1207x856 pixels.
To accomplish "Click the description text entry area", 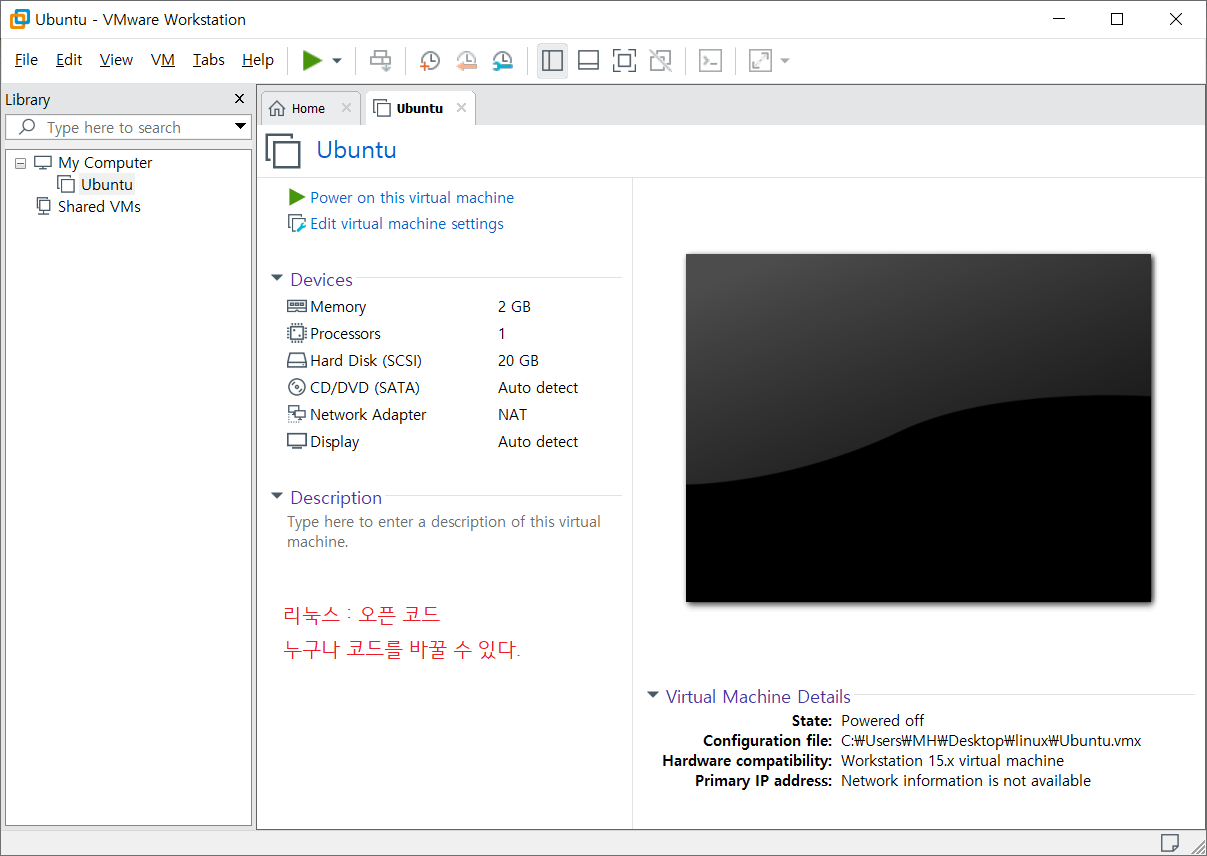I will tap(444, 532).
